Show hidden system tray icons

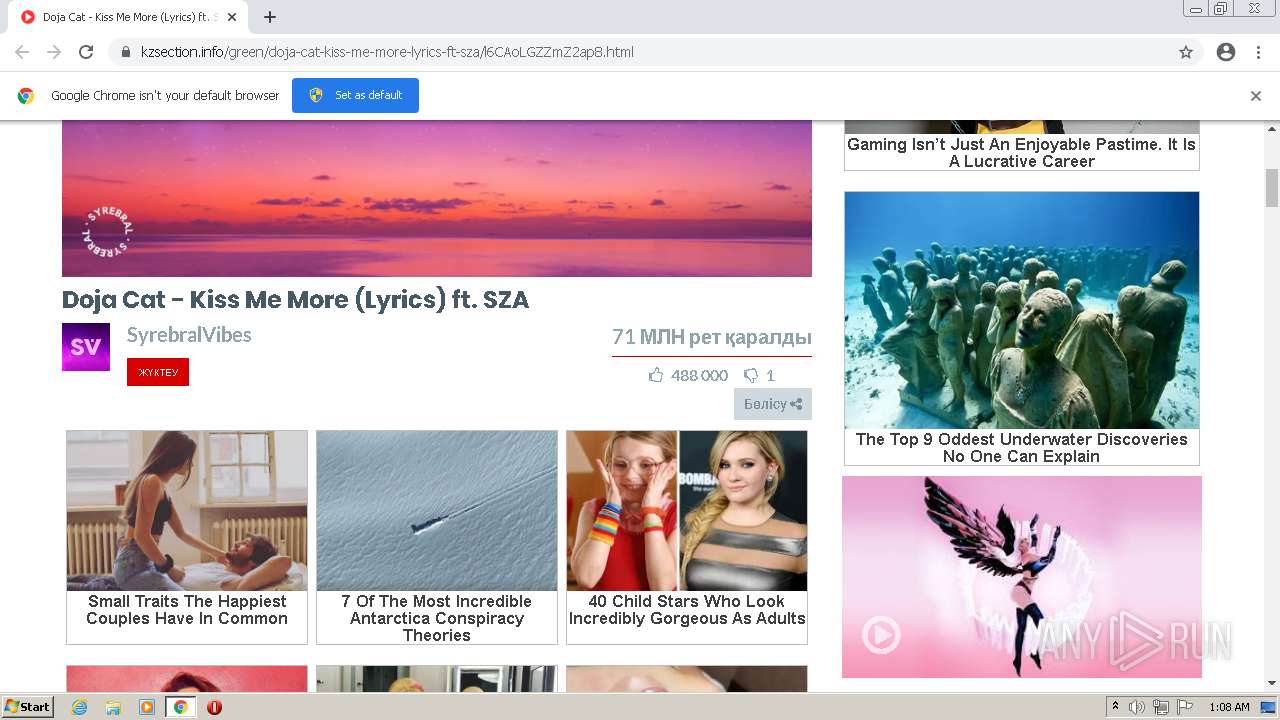1115,707
